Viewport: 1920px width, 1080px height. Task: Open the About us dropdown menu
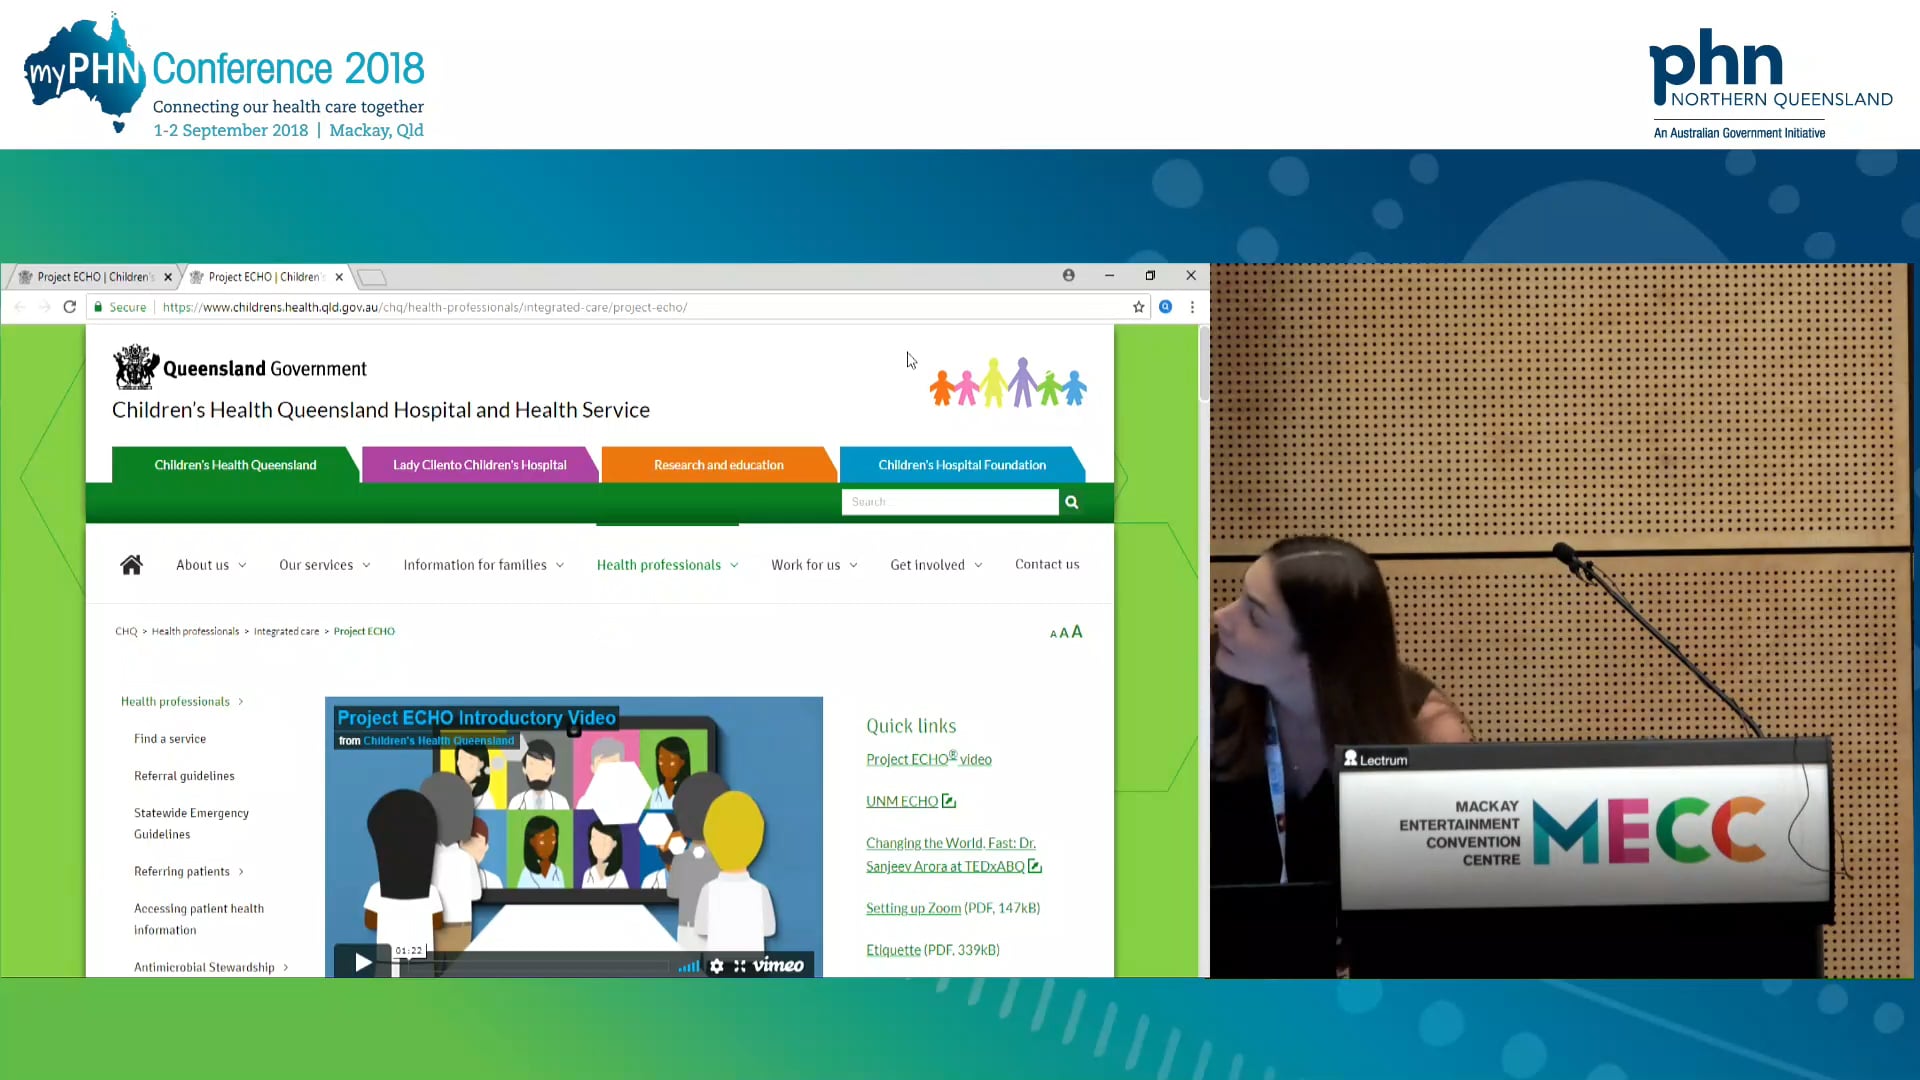[x=210, y=564]
